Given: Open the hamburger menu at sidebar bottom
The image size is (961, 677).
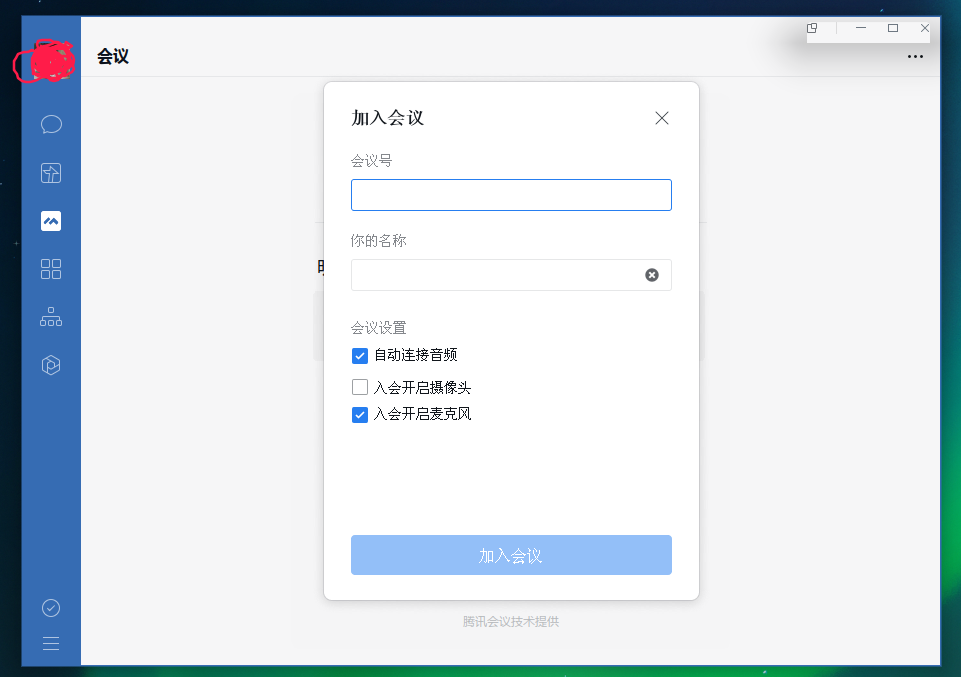Looking at the screenshot, I should tap(50, 643).
